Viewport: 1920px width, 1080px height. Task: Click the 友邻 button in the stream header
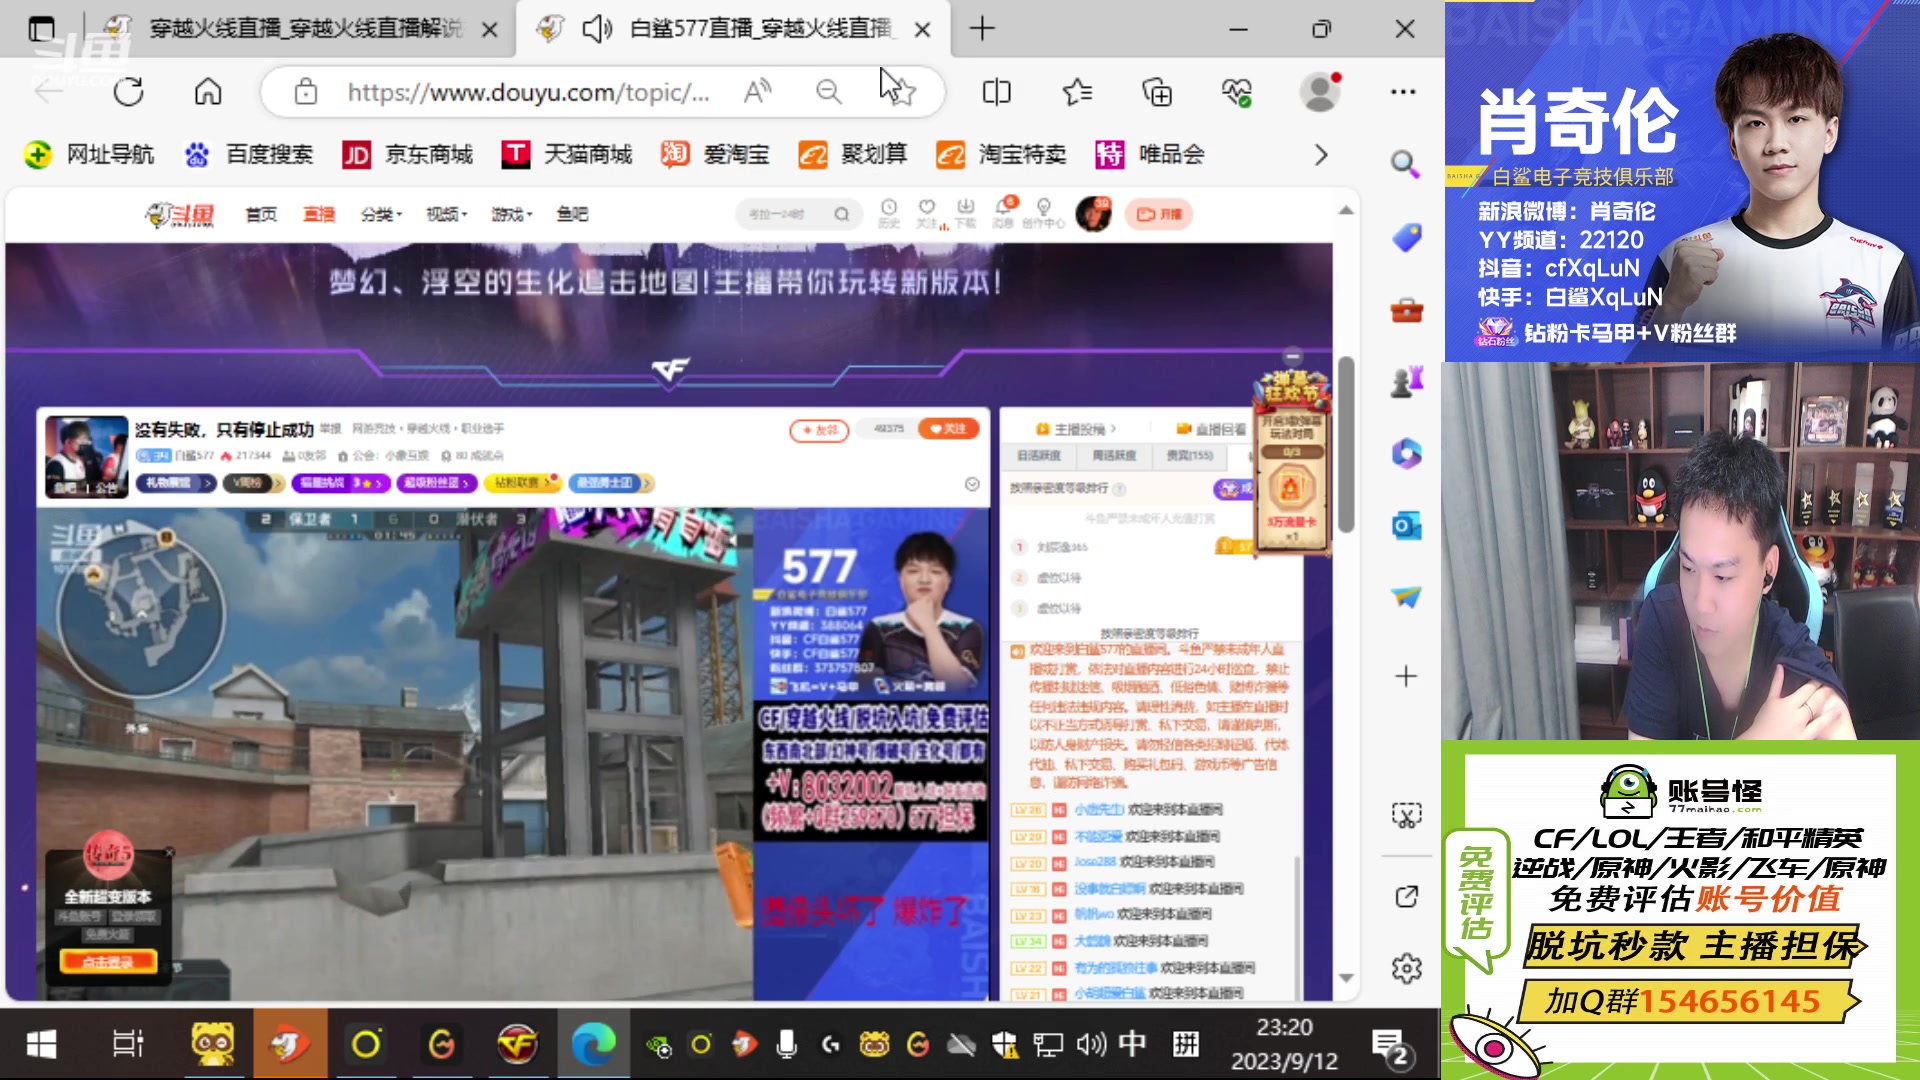819,430
